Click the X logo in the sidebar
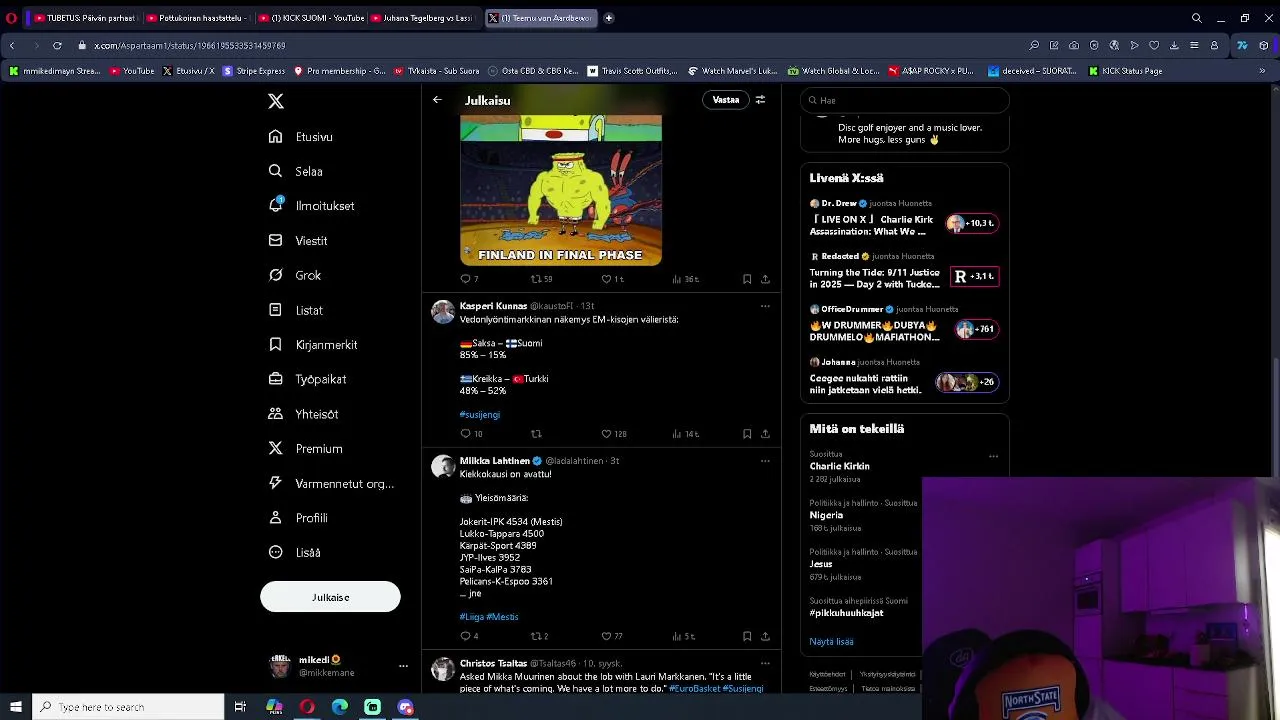 click(276, 101)
